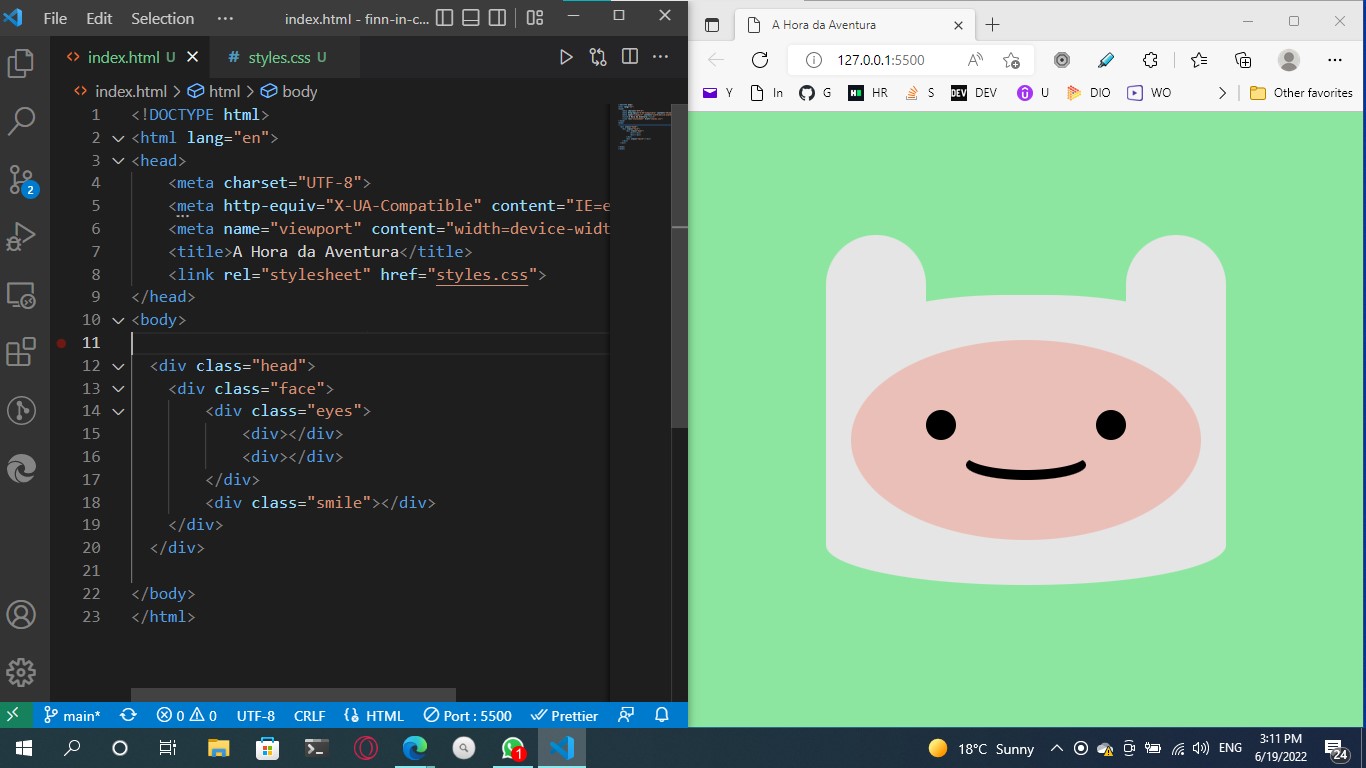
Task: Open feedback icon in status bar
Action: tap(626, 715)
